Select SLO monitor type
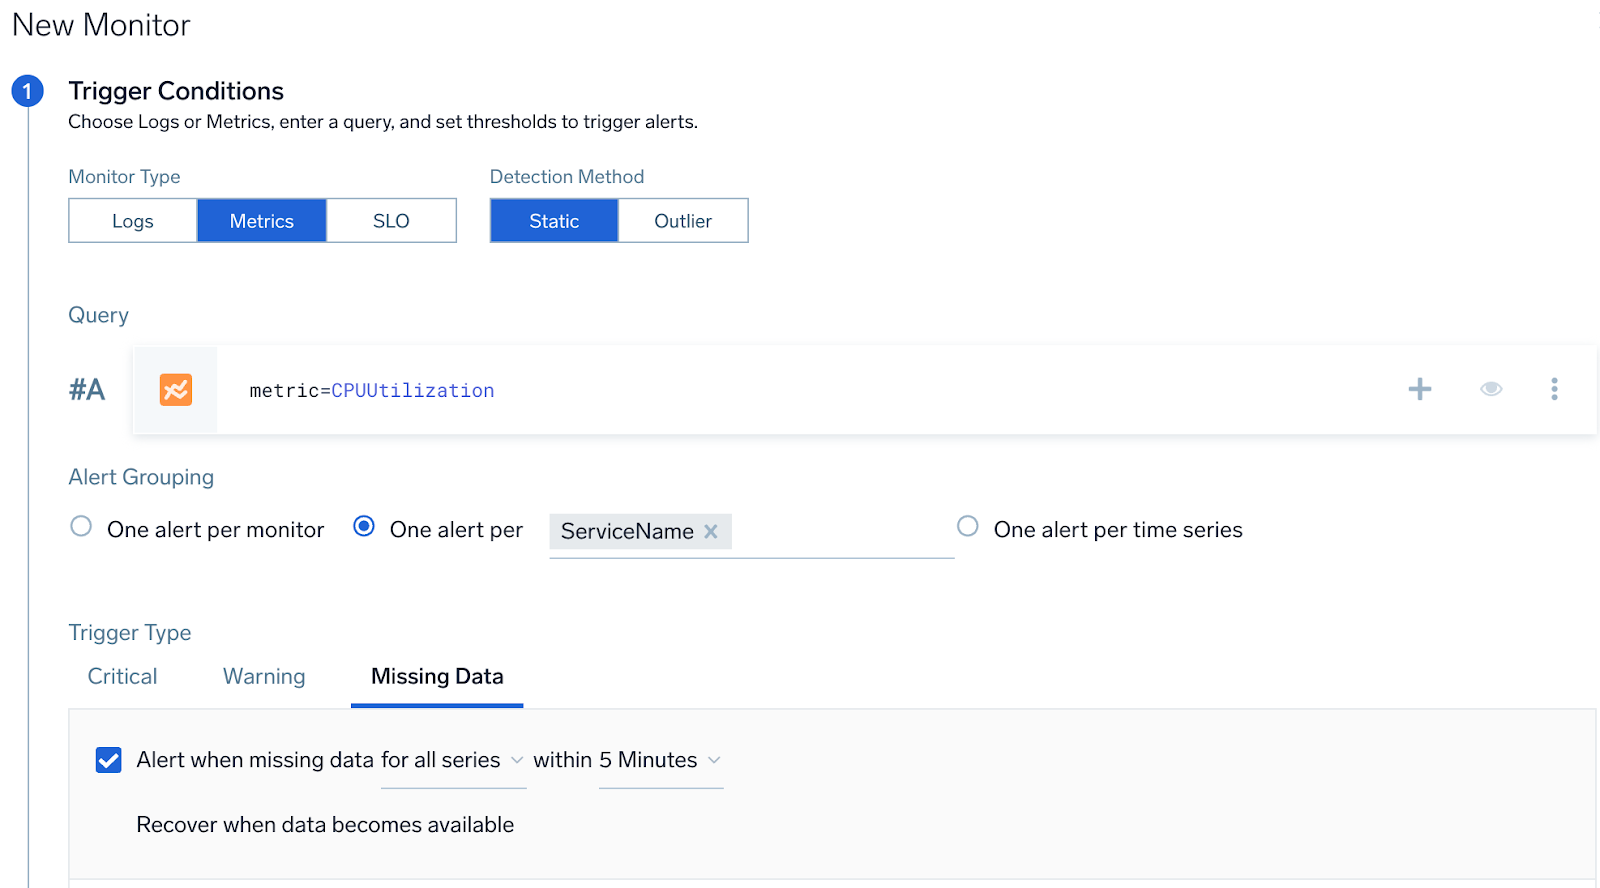Viewport: 1600px width, 888px height. (x=391, y=221)
